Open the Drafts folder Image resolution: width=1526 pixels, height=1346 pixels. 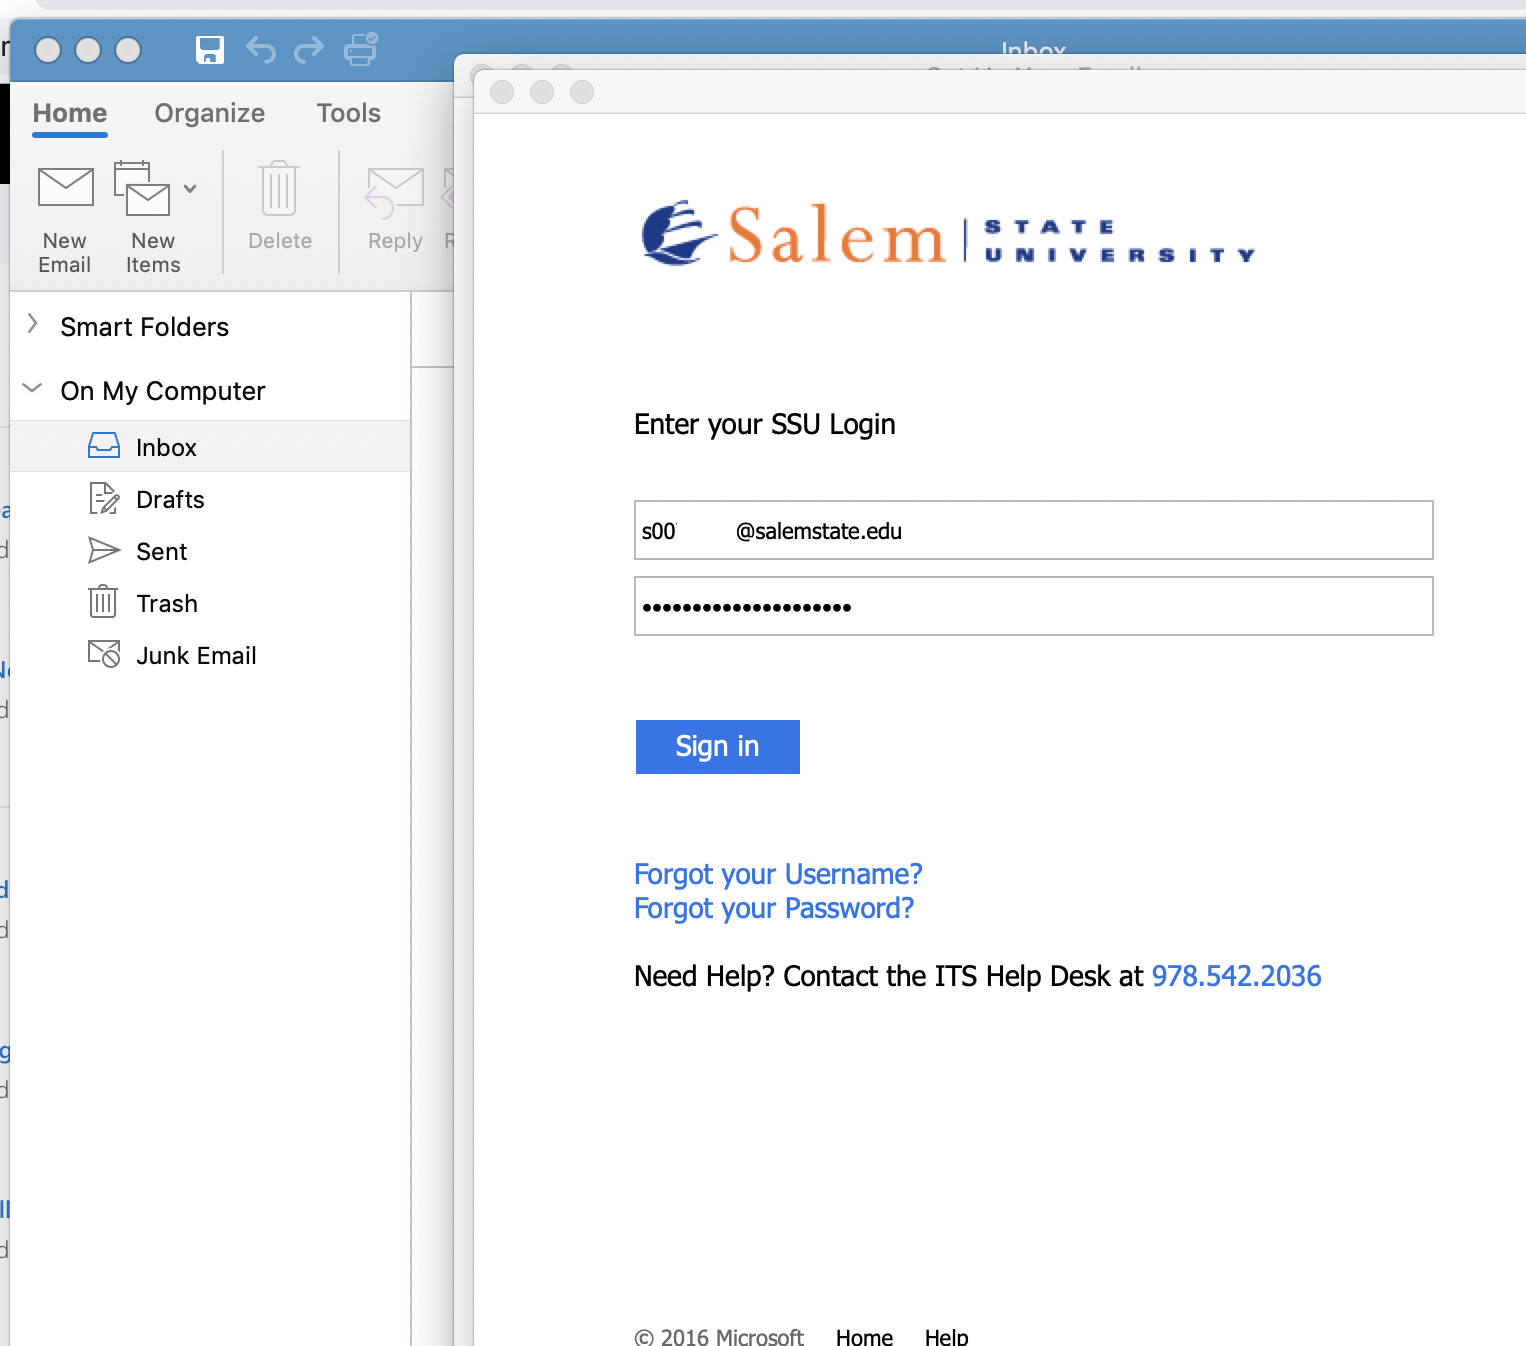(210, 499)
